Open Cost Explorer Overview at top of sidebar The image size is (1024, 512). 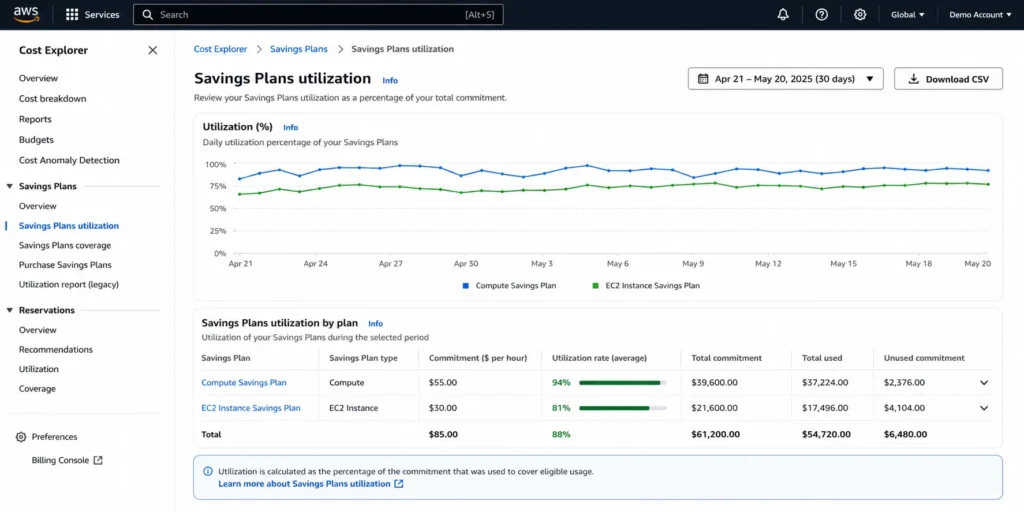click(39, 78)
